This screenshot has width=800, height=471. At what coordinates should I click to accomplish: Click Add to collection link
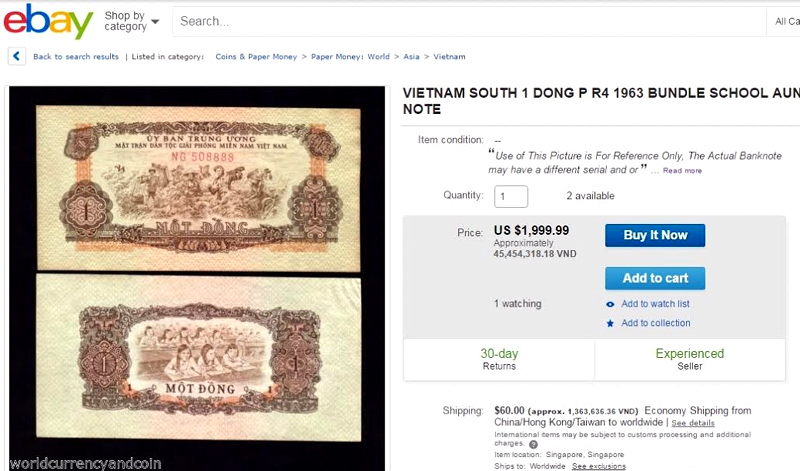655,323
